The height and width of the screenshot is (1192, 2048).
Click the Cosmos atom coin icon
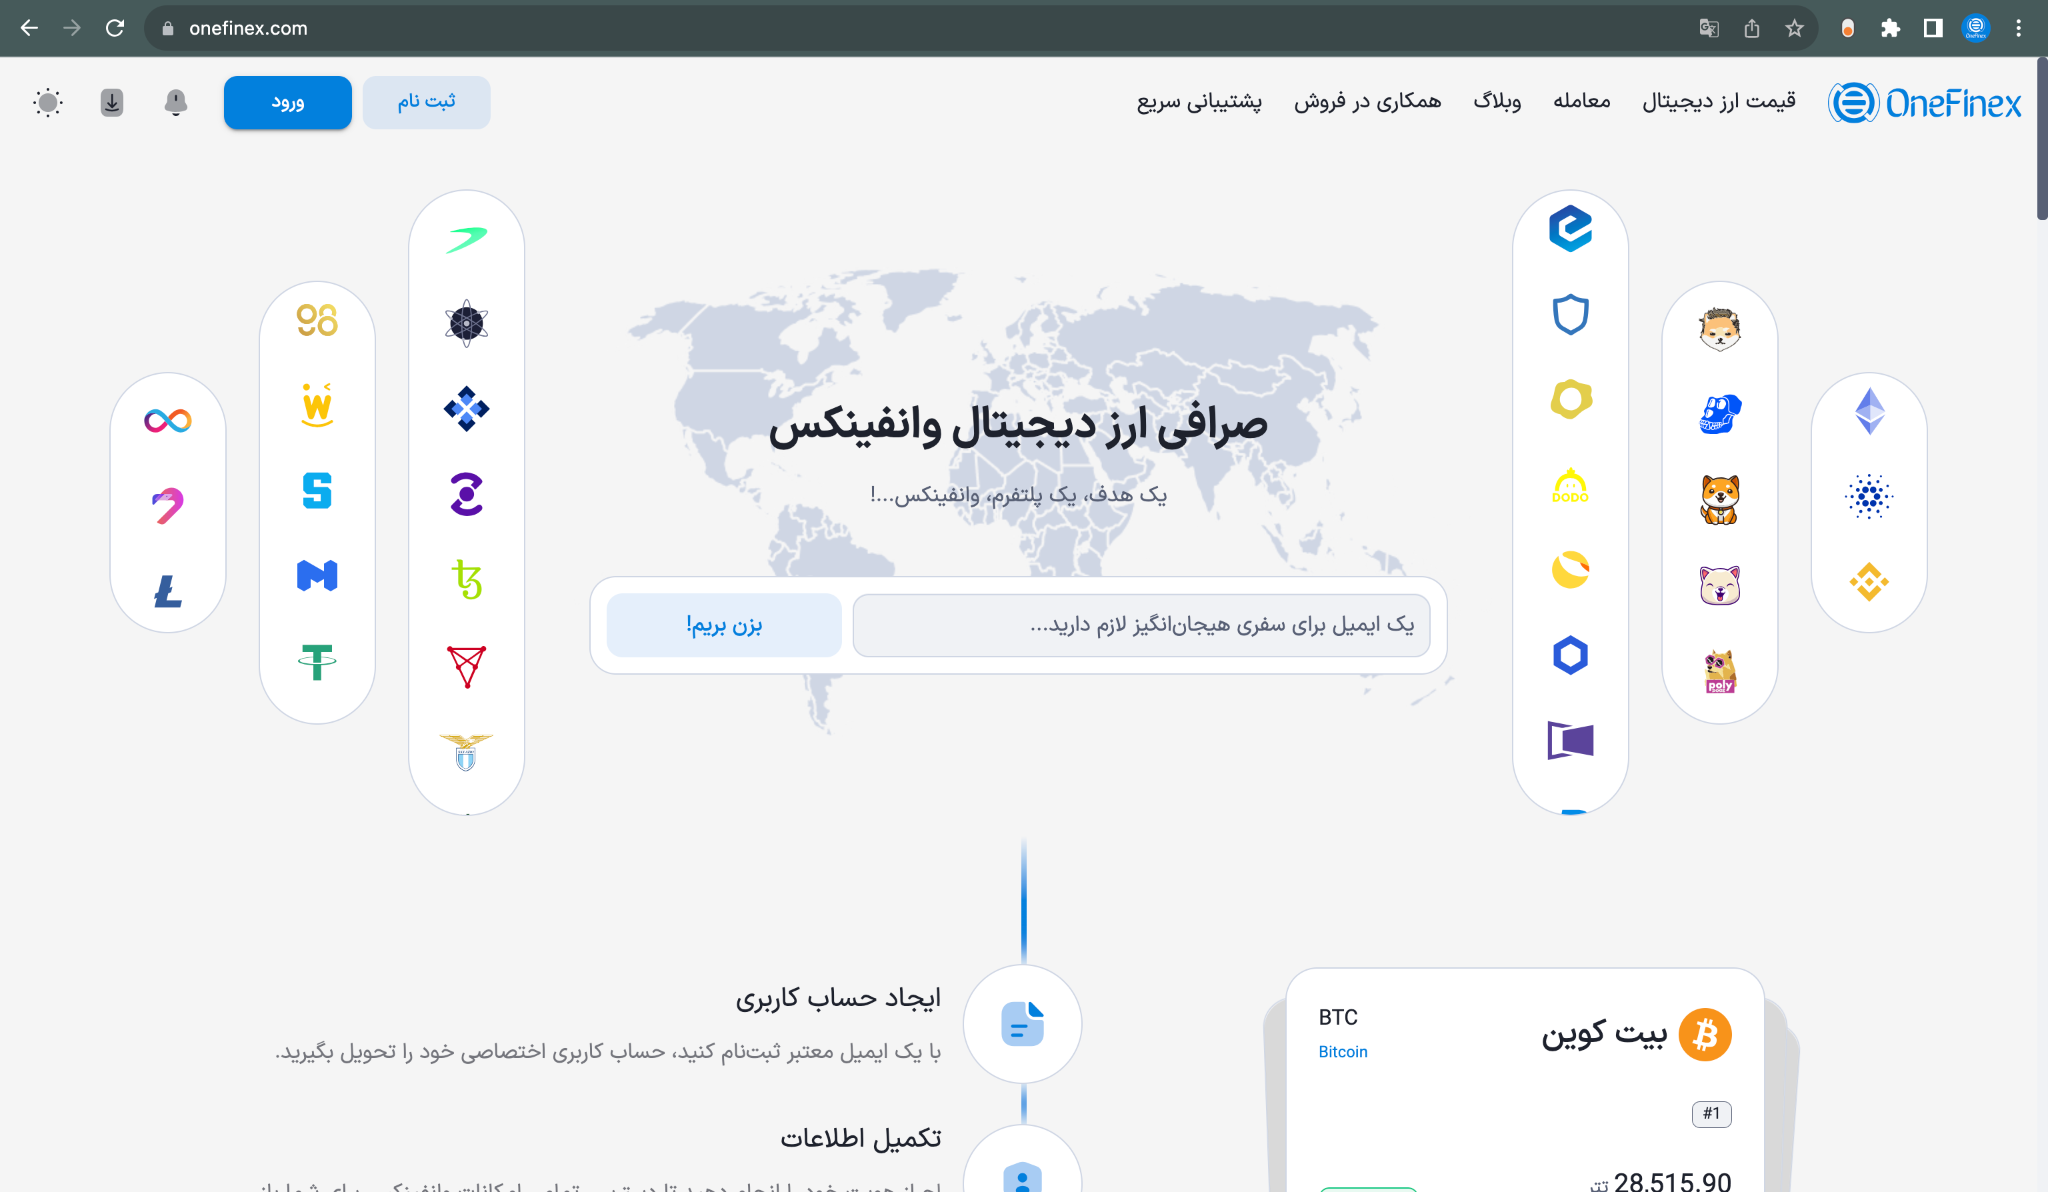point(467,323)
